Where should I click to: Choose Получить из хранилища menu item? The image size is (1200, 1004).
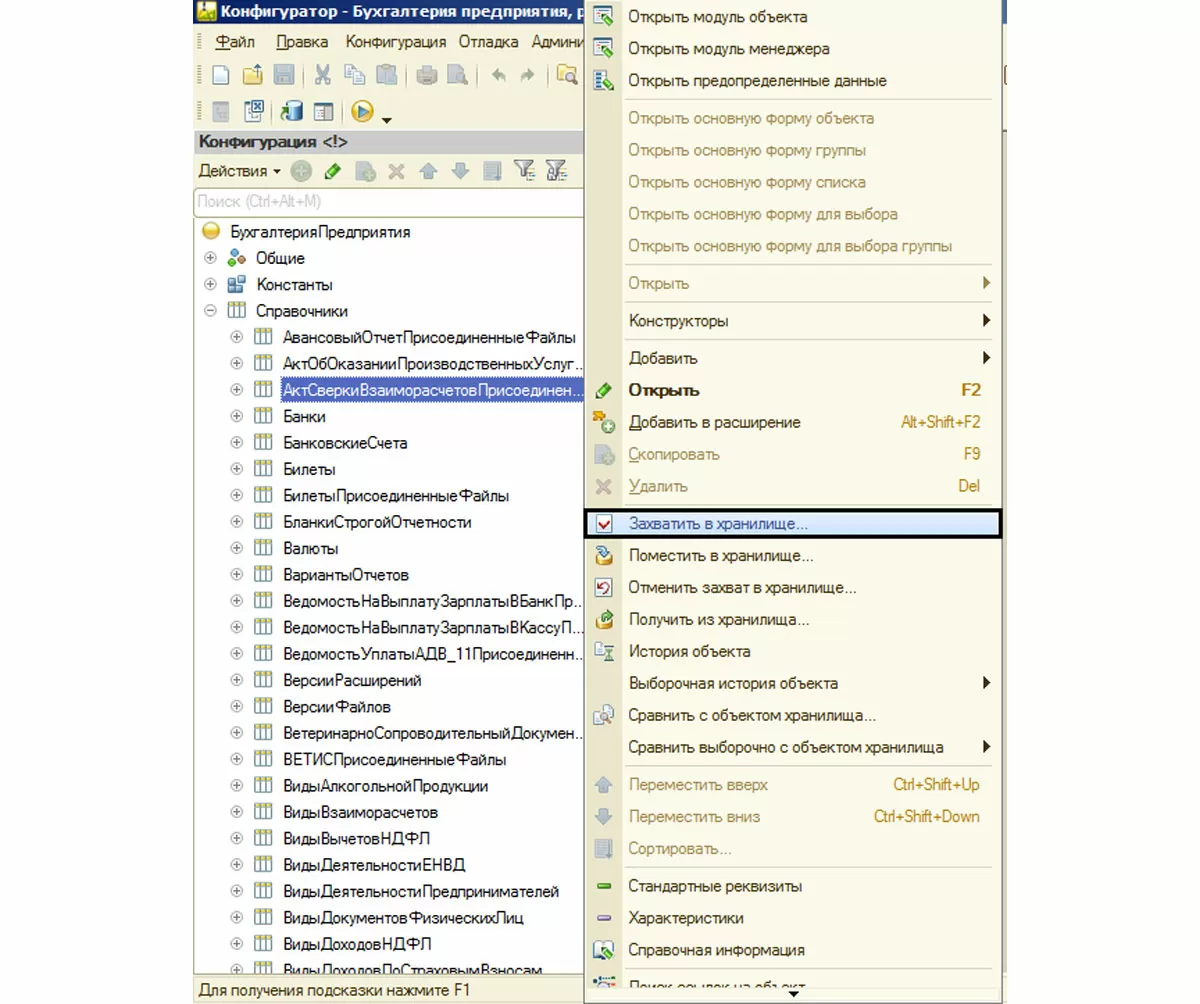click(x=793, y=619)
